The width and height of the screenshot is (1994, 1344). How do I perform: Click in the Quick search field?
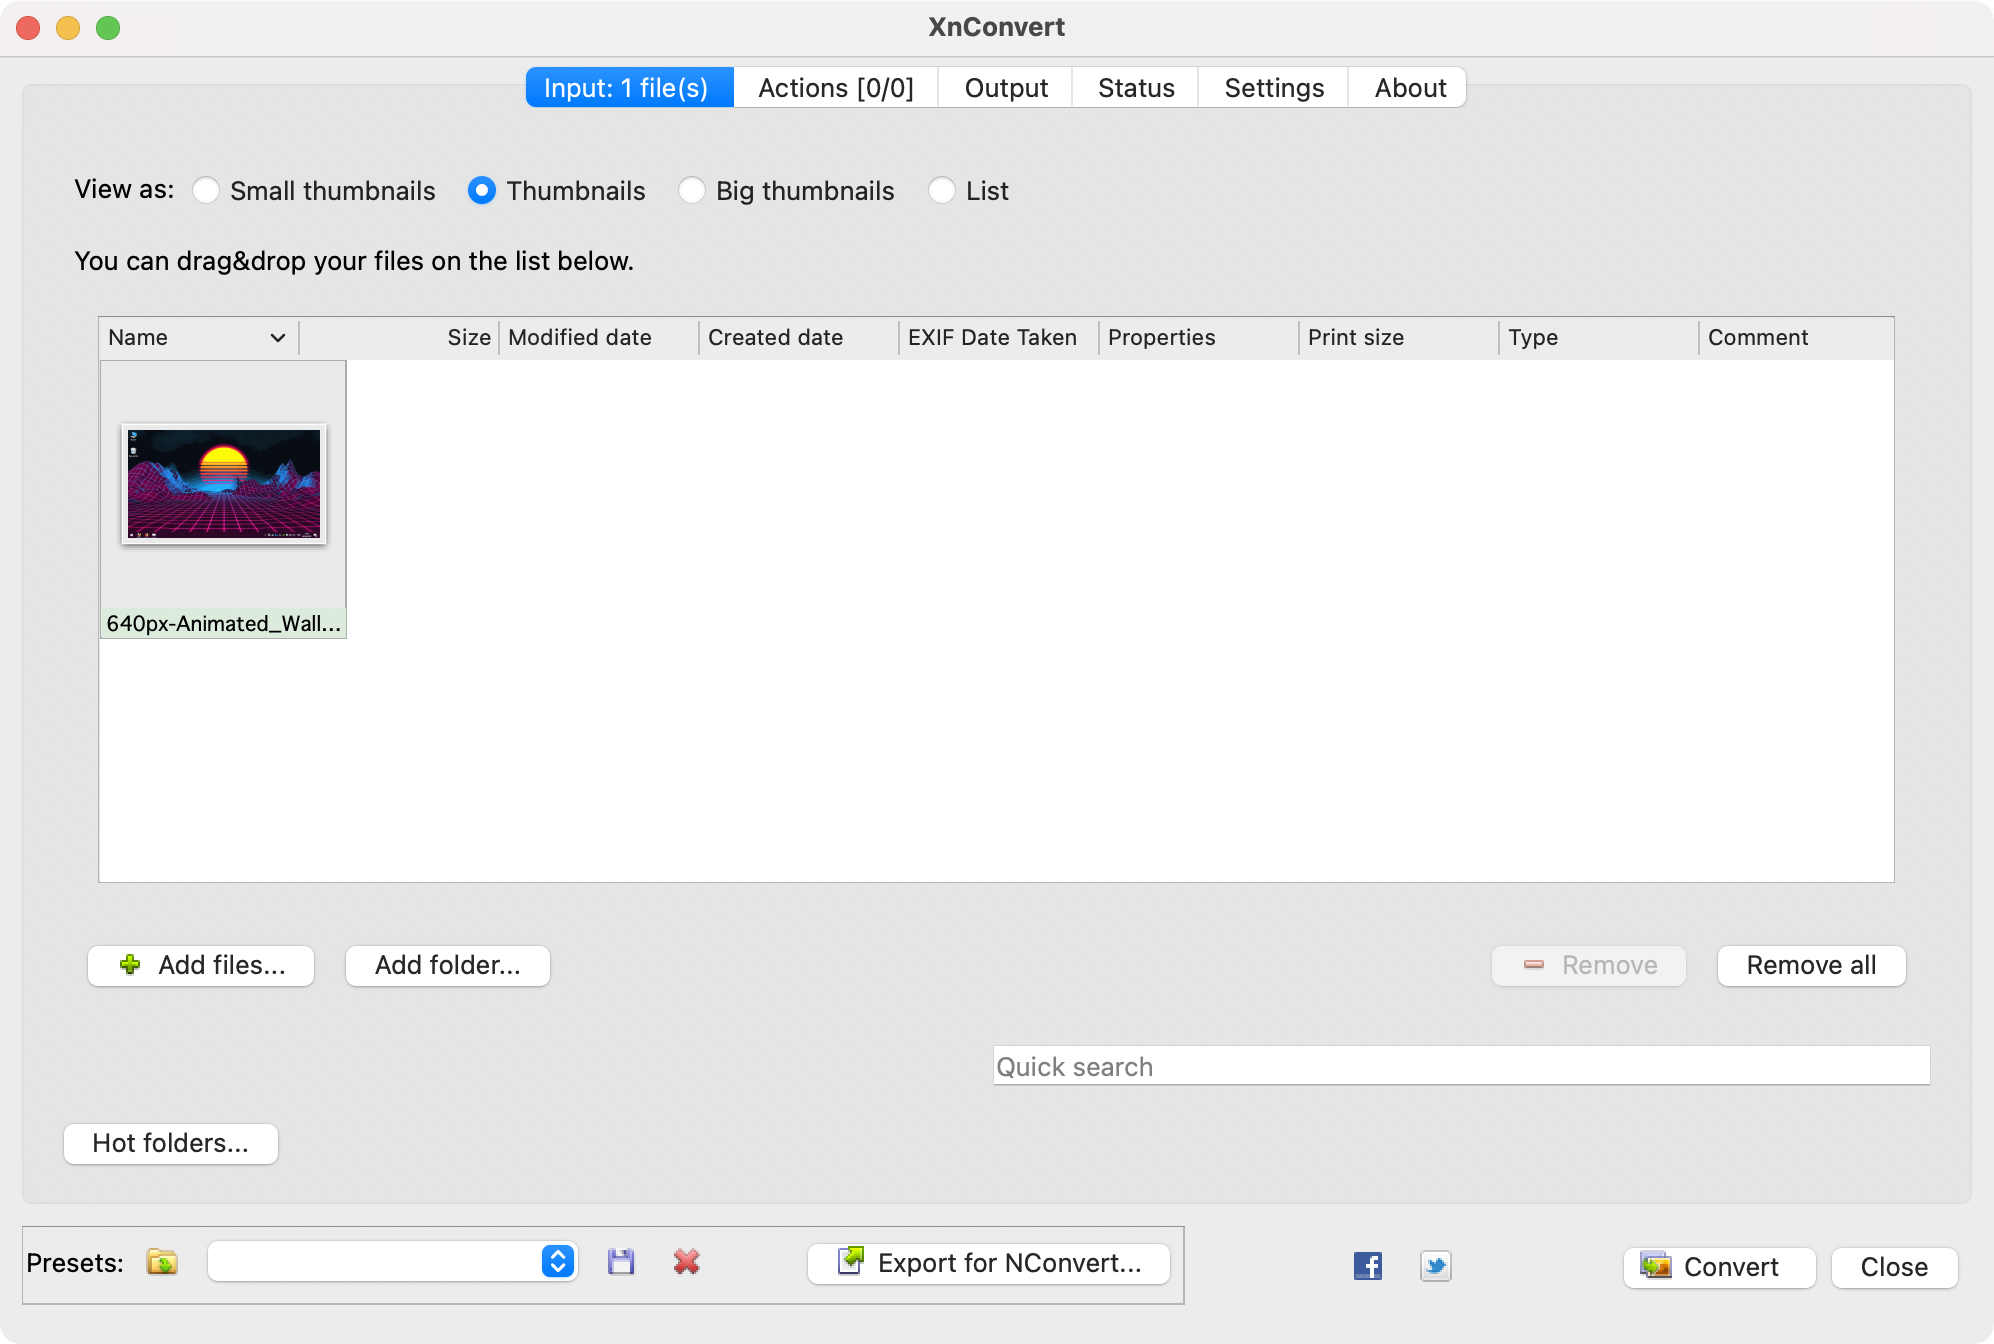[x=1460, y=1066]
